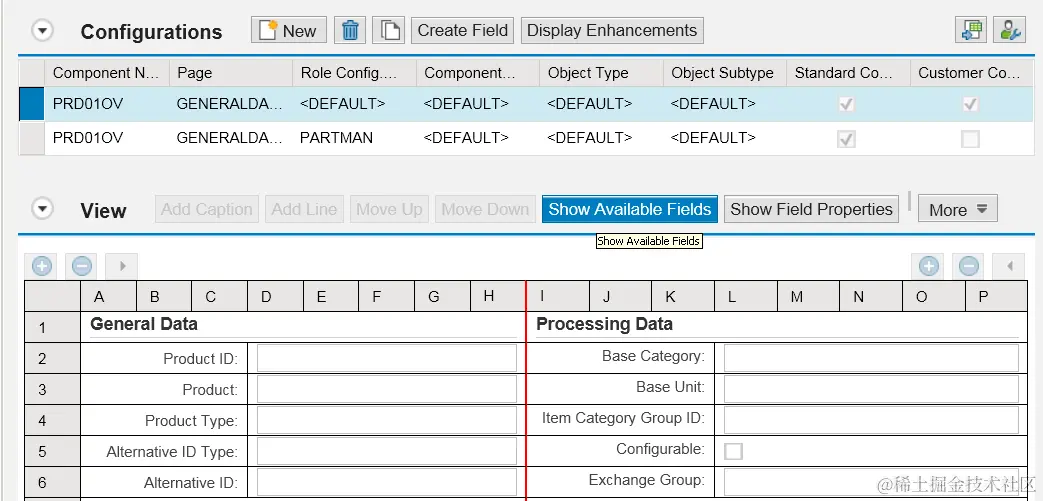Click Object Subtype column header

[x=725, y=73]
